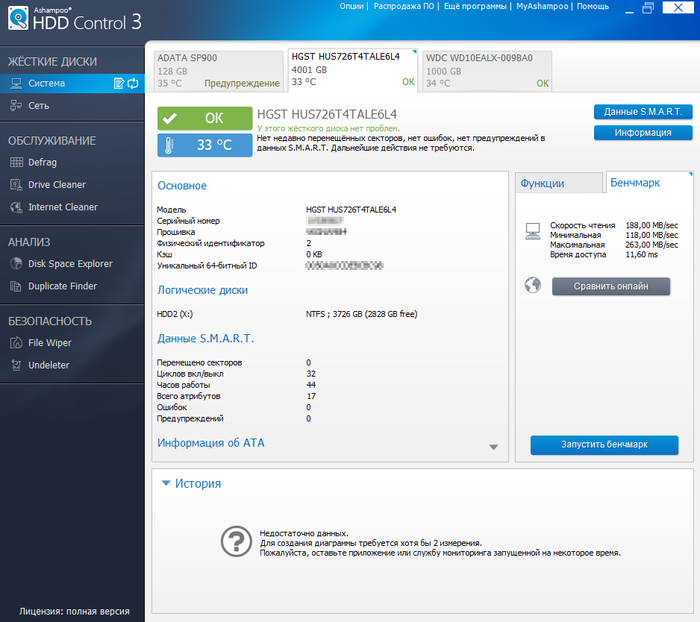
Task: Open the Опции menu
Action: 351,6
